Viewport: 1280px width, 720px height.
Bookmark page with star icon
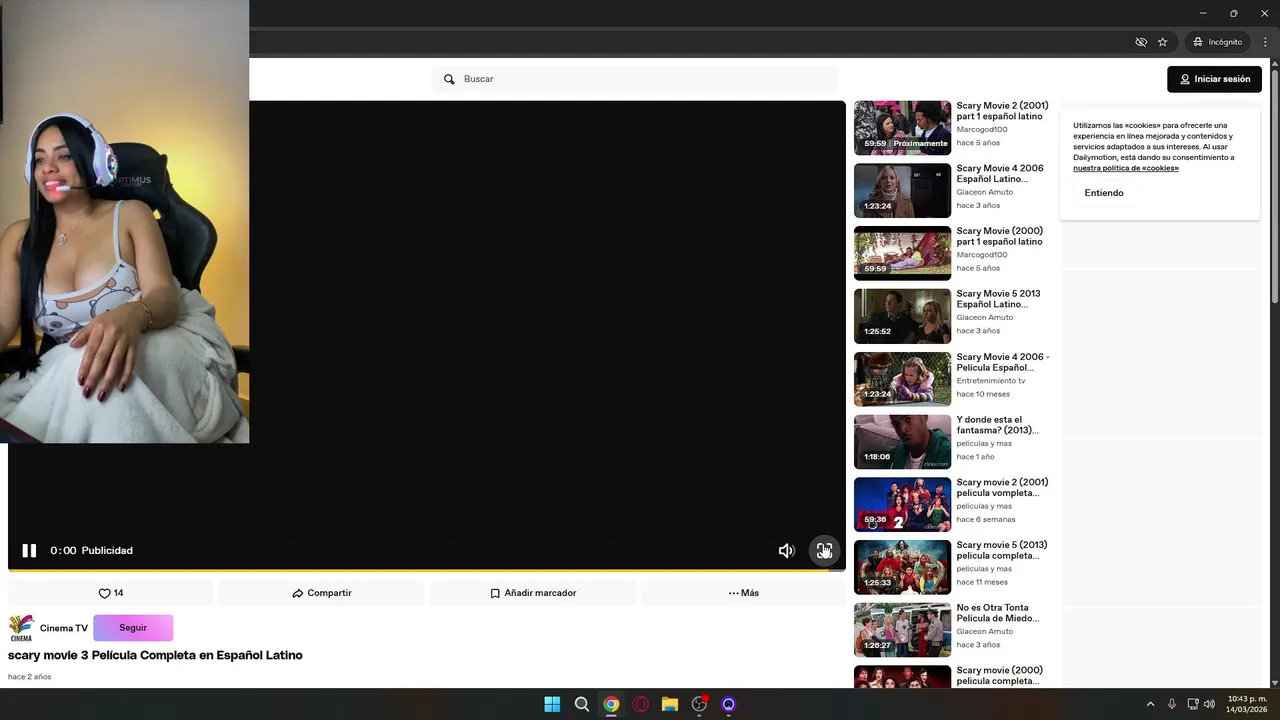1162,42
